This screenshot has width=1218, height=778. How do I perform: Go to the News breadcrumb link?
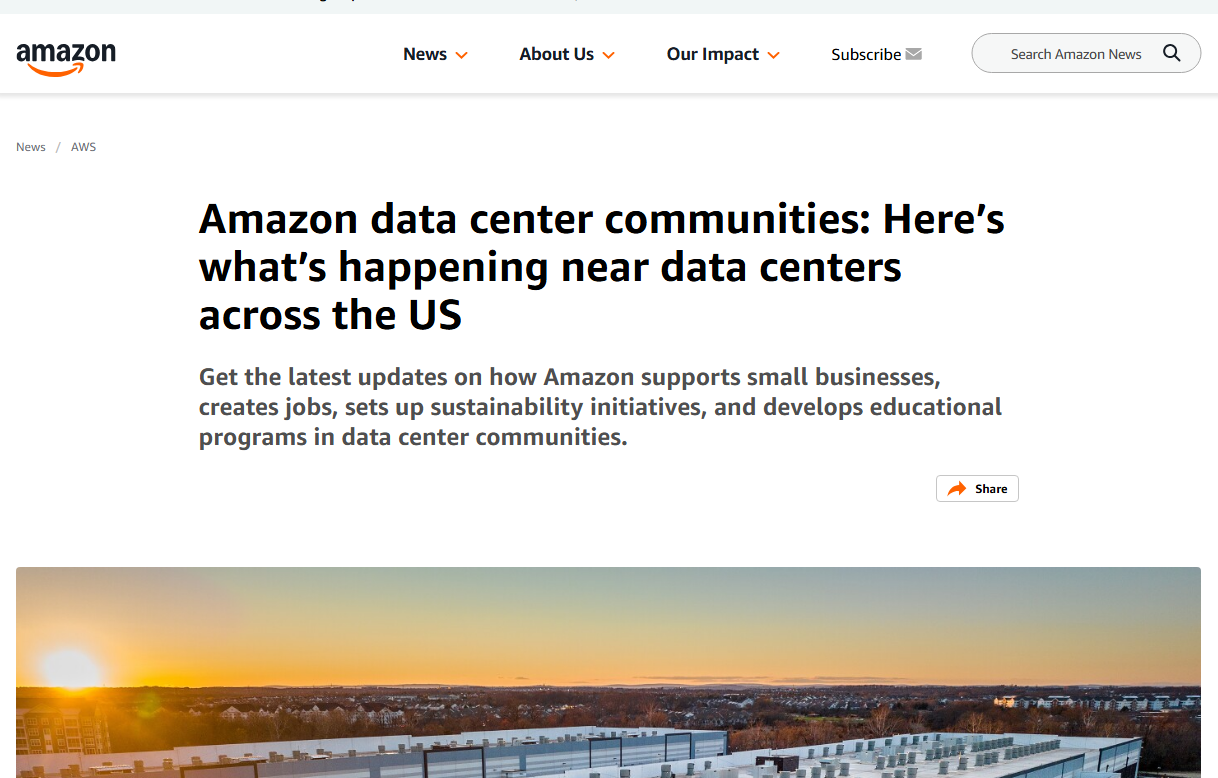[31, 147]
